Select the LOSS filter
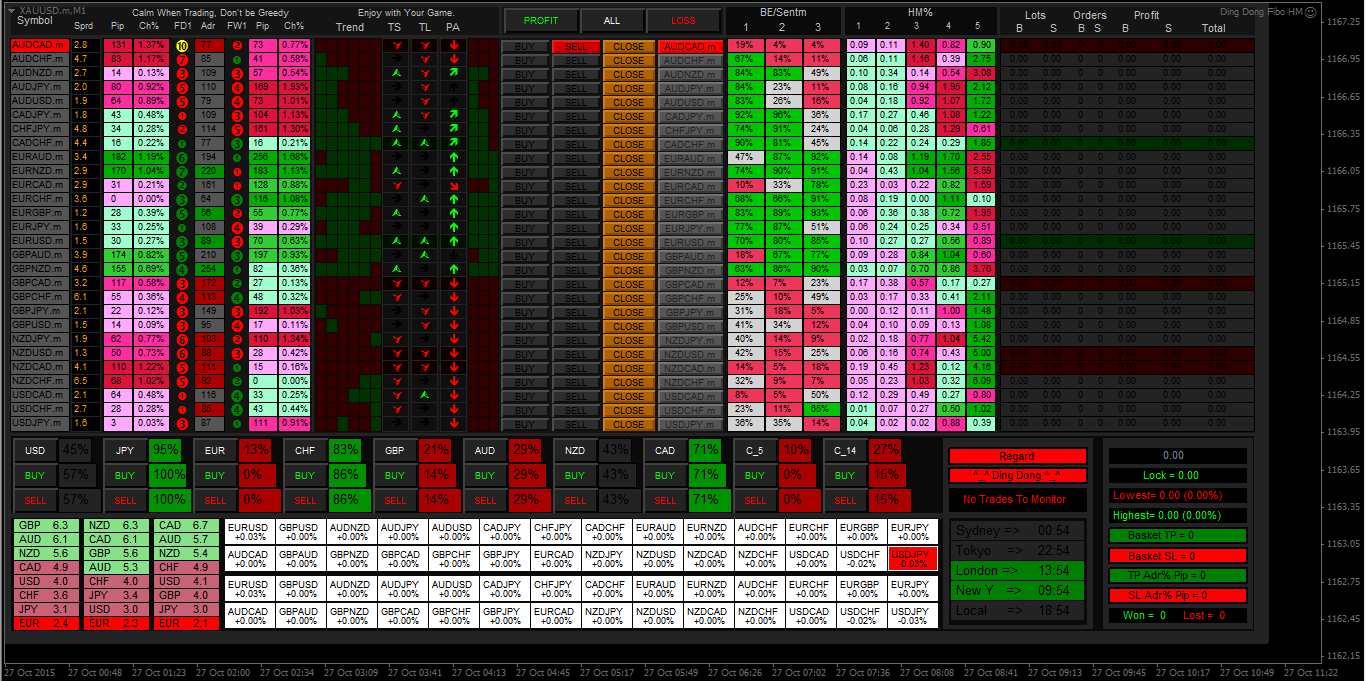This screenshot has height=681, width=1366. [683, 20]
